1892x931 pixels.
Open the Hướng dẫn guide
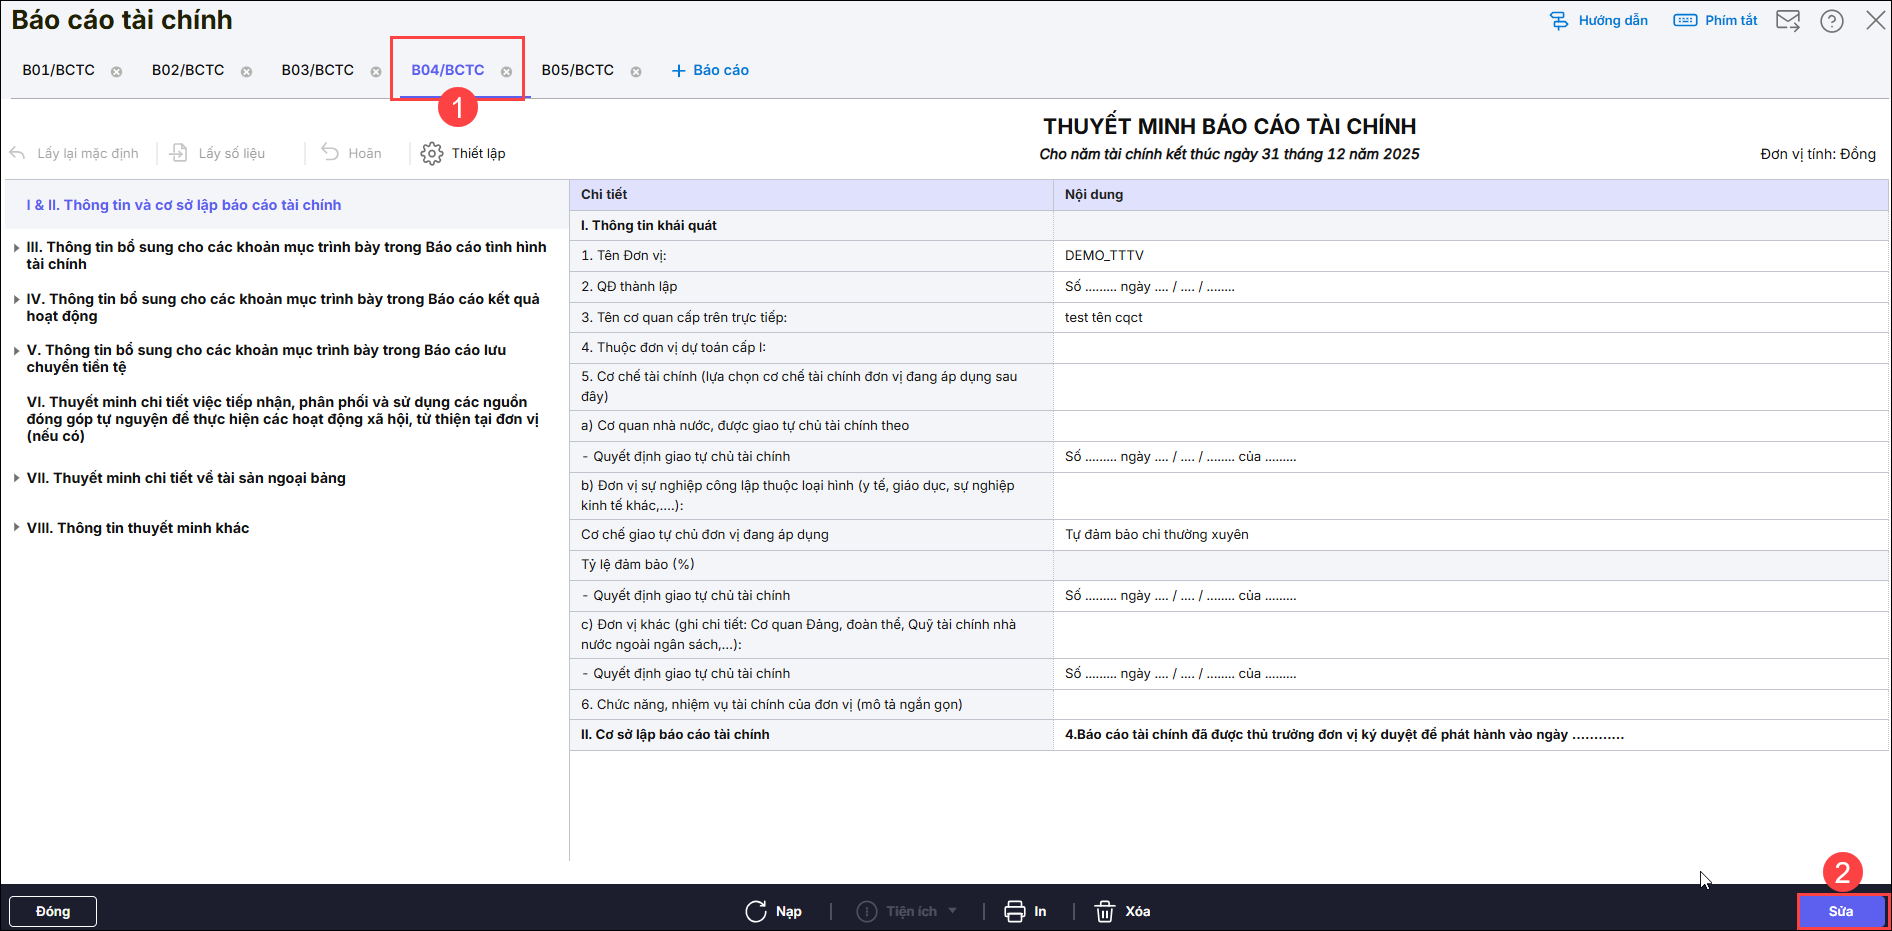point(1599,20)
